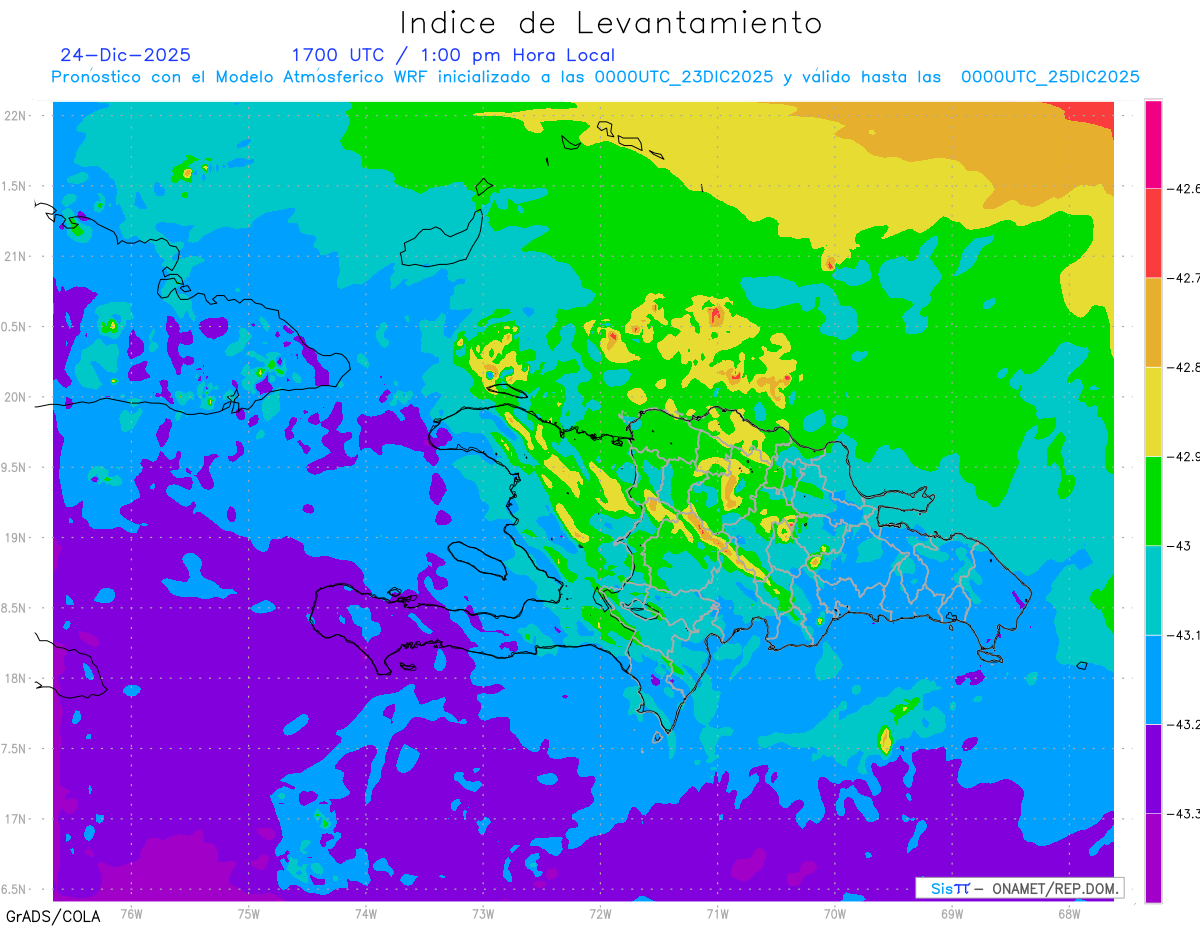Click the 'GrADS/COLA' credit text
The width and height of the screenshot is (1200, 927).
52,916
